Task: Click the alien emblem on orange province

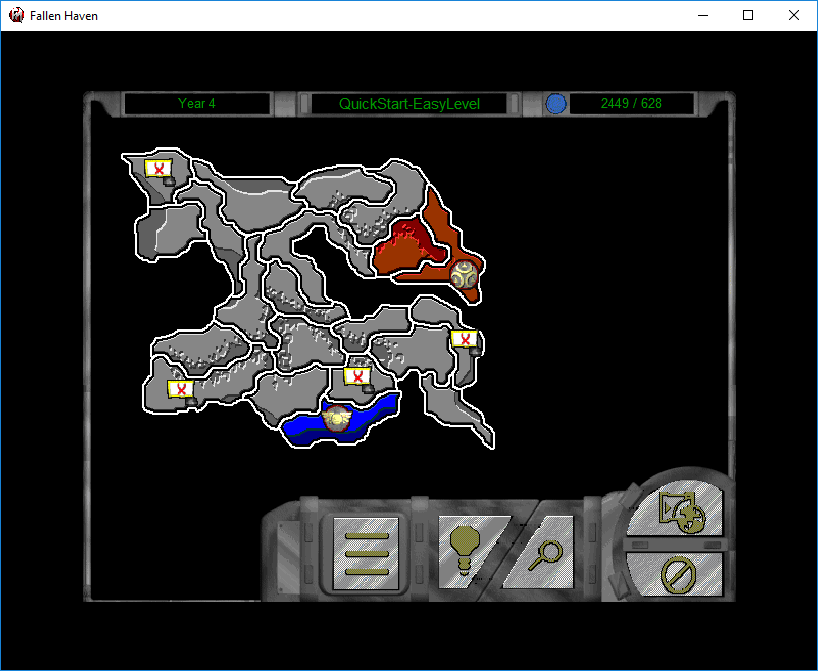Action: (463, 274)
